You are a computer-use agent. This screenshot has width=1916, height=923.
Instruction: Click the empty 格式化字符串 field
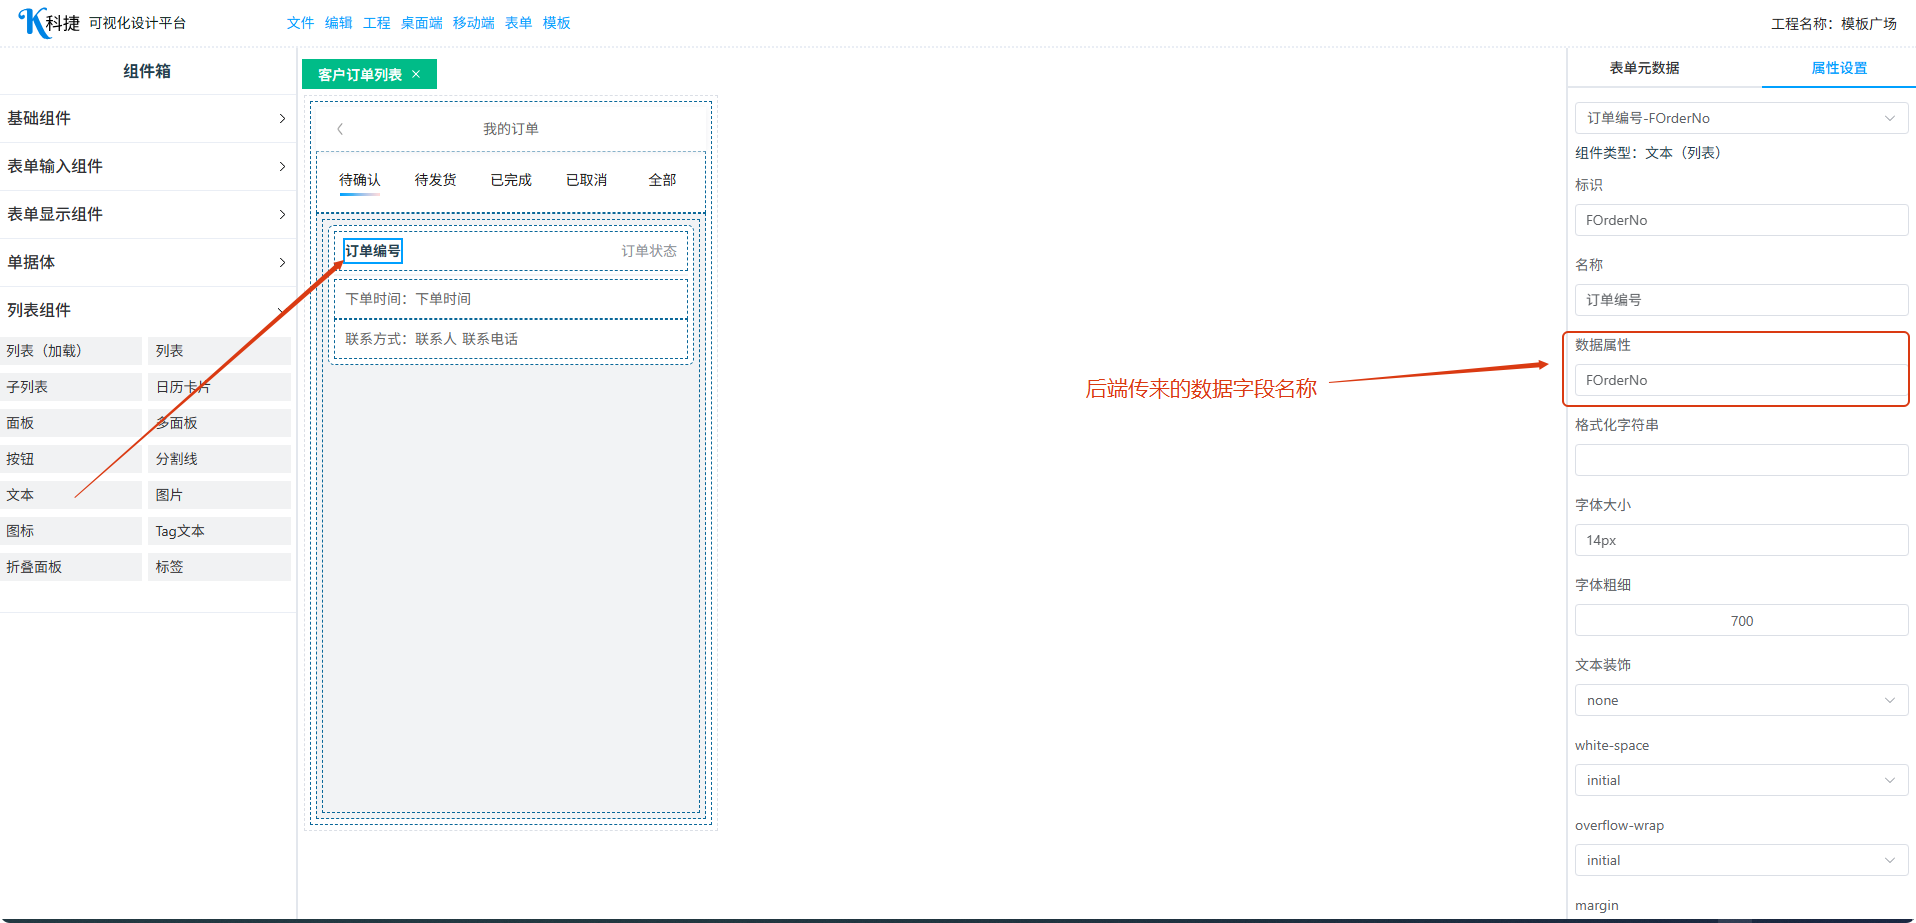tap(1740, 460)
